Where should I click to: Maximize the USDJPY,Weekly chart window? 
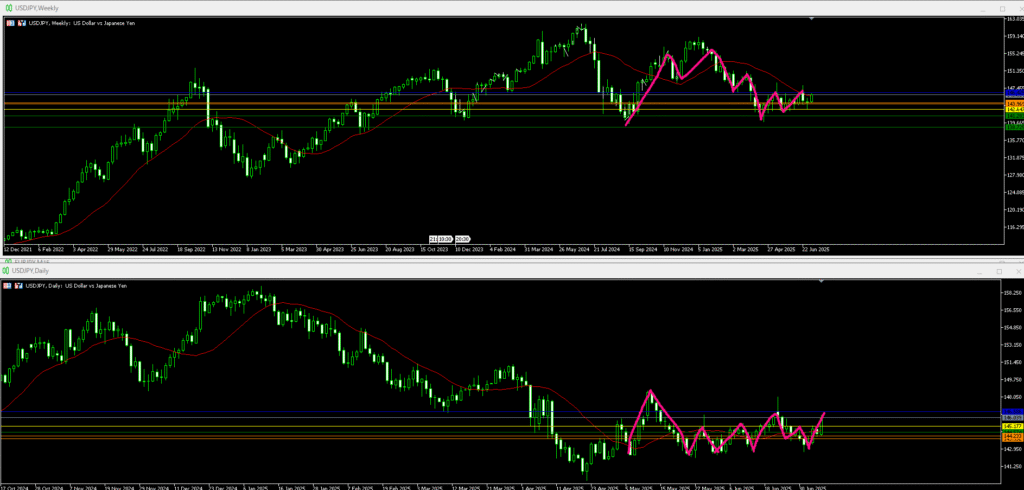1002,8
